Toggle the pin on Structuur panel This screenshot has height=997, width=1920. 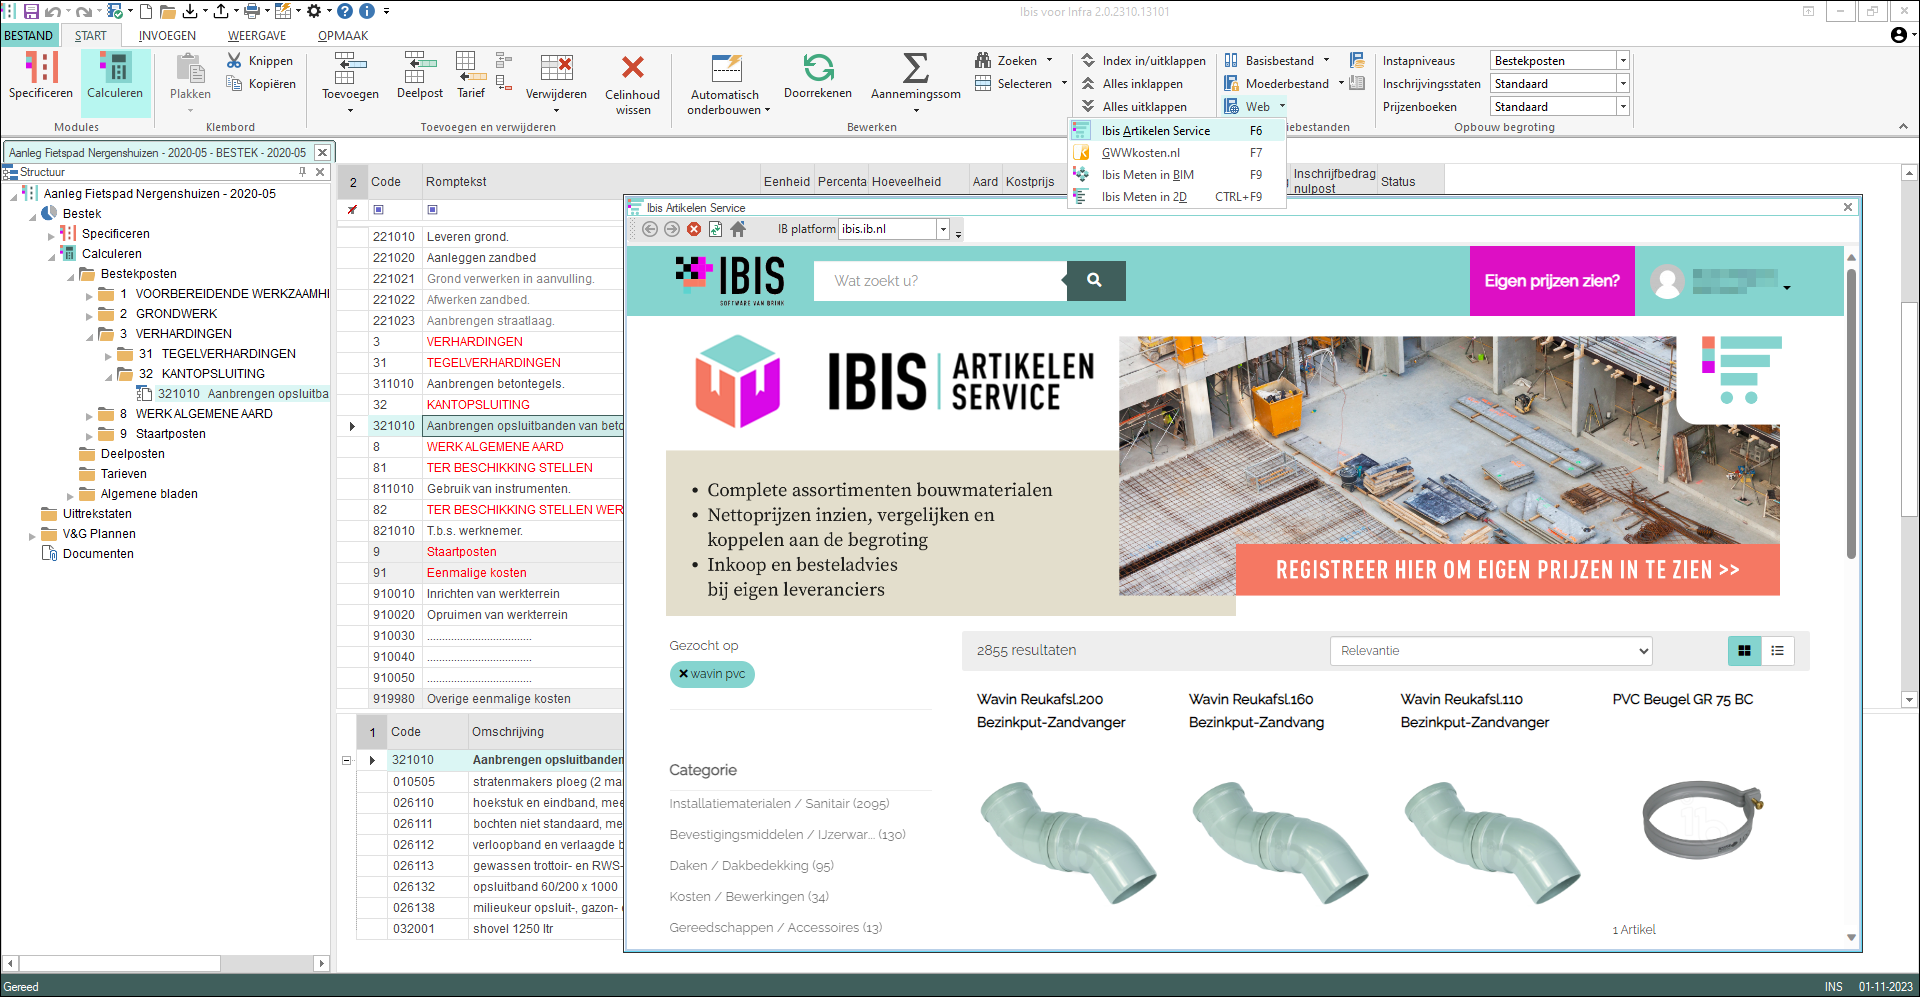pos(302,172)
